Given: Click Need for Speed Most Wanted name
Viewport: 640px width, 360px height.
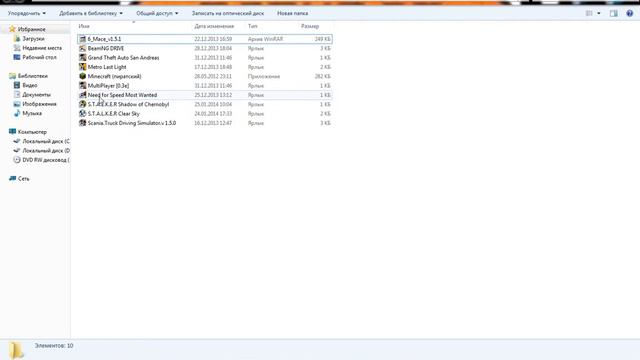Looking at the screenshot, I should click(122, 95).
